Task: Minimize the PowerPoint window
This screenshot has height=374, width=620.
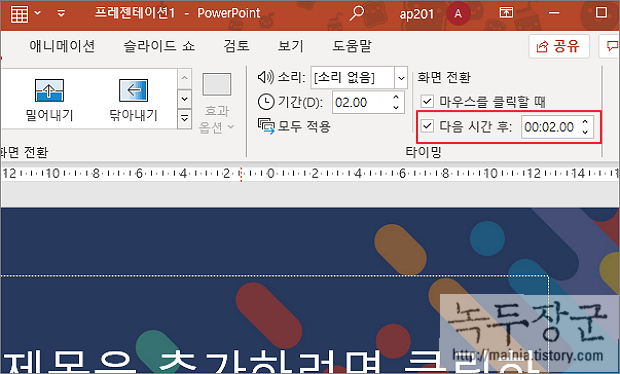Action: pos(554,13)
